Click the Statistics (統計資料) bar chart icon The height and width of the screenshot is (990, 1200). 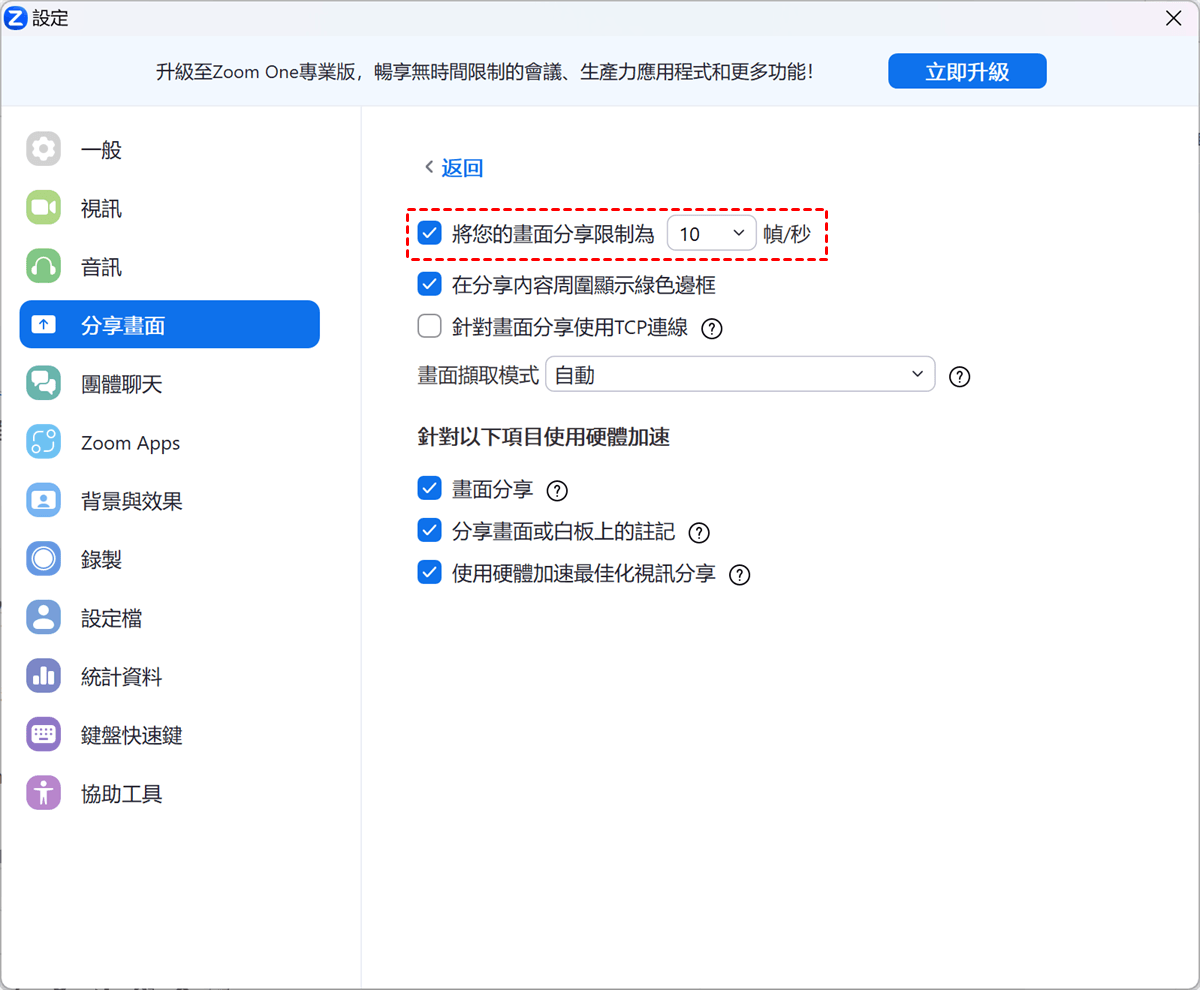pos(43,676)
